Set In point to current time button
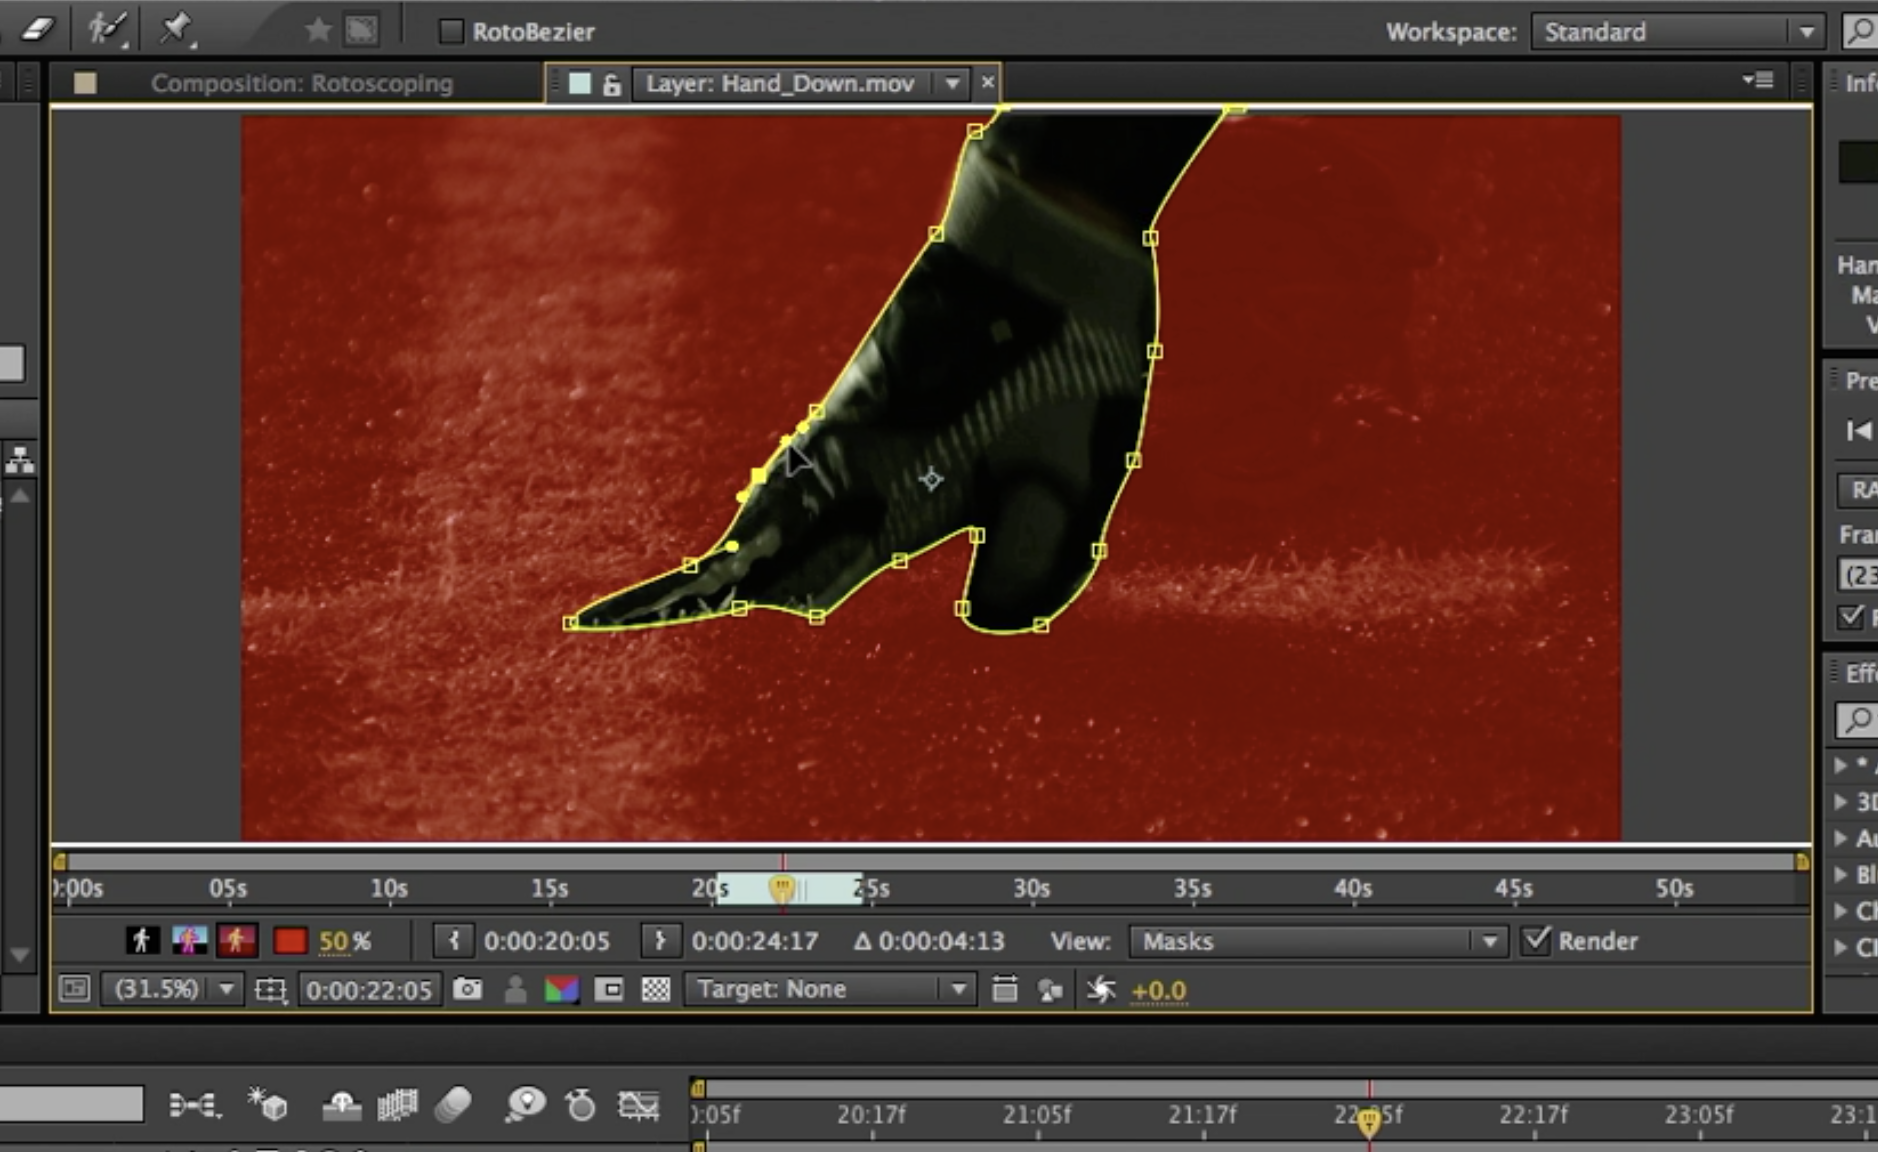This screenshot has height=1152, width=1878. (x=454, y=941)
